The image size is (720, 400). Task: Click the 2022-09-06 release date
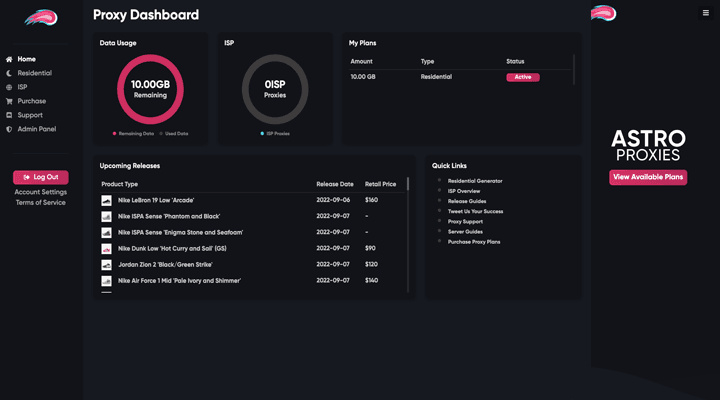(x=333, y=200)
